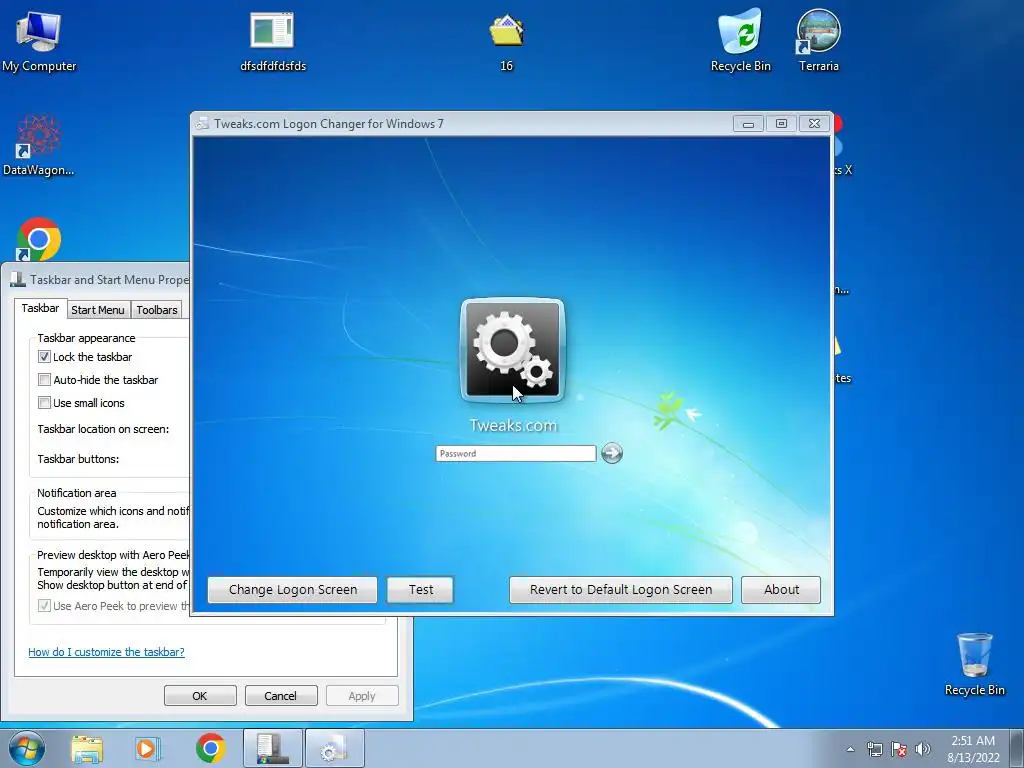Close the Logon Changer window
The width and height of the screenshot is (1024, 768).
click(x=814, y=123)
